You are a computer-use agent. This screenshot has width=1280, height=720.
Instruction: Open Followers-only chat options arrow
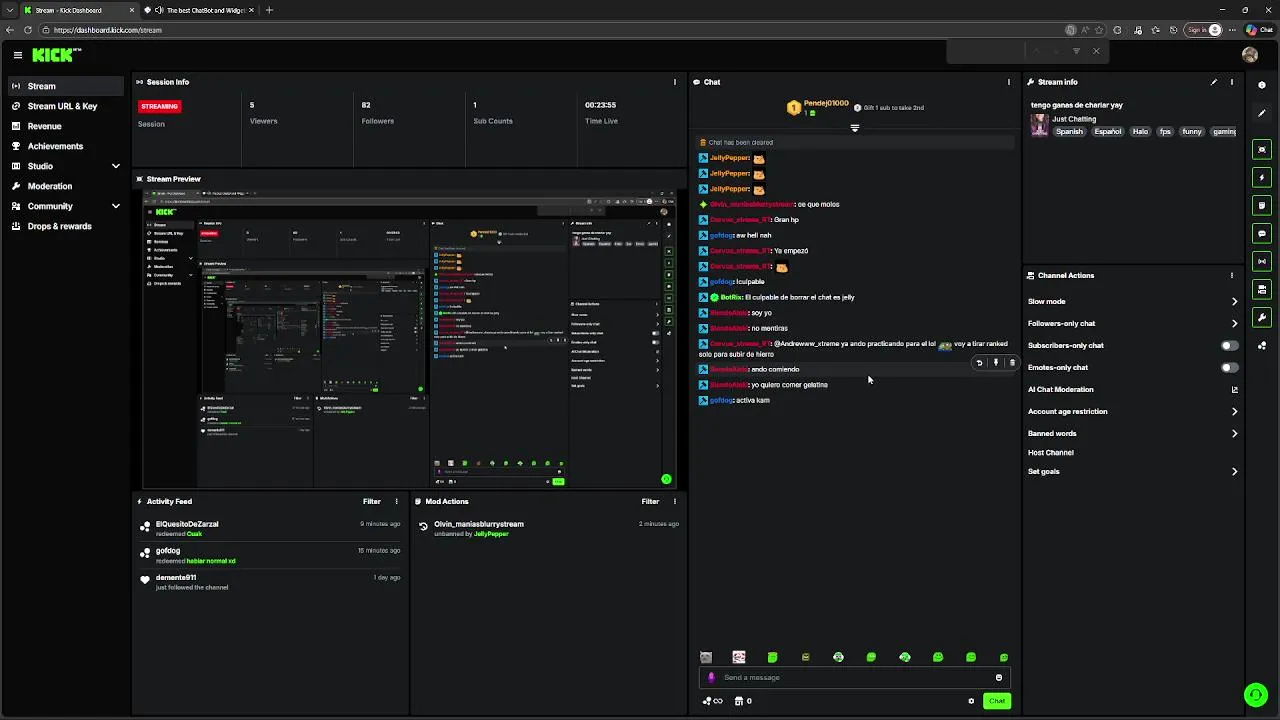(1234, 323)
